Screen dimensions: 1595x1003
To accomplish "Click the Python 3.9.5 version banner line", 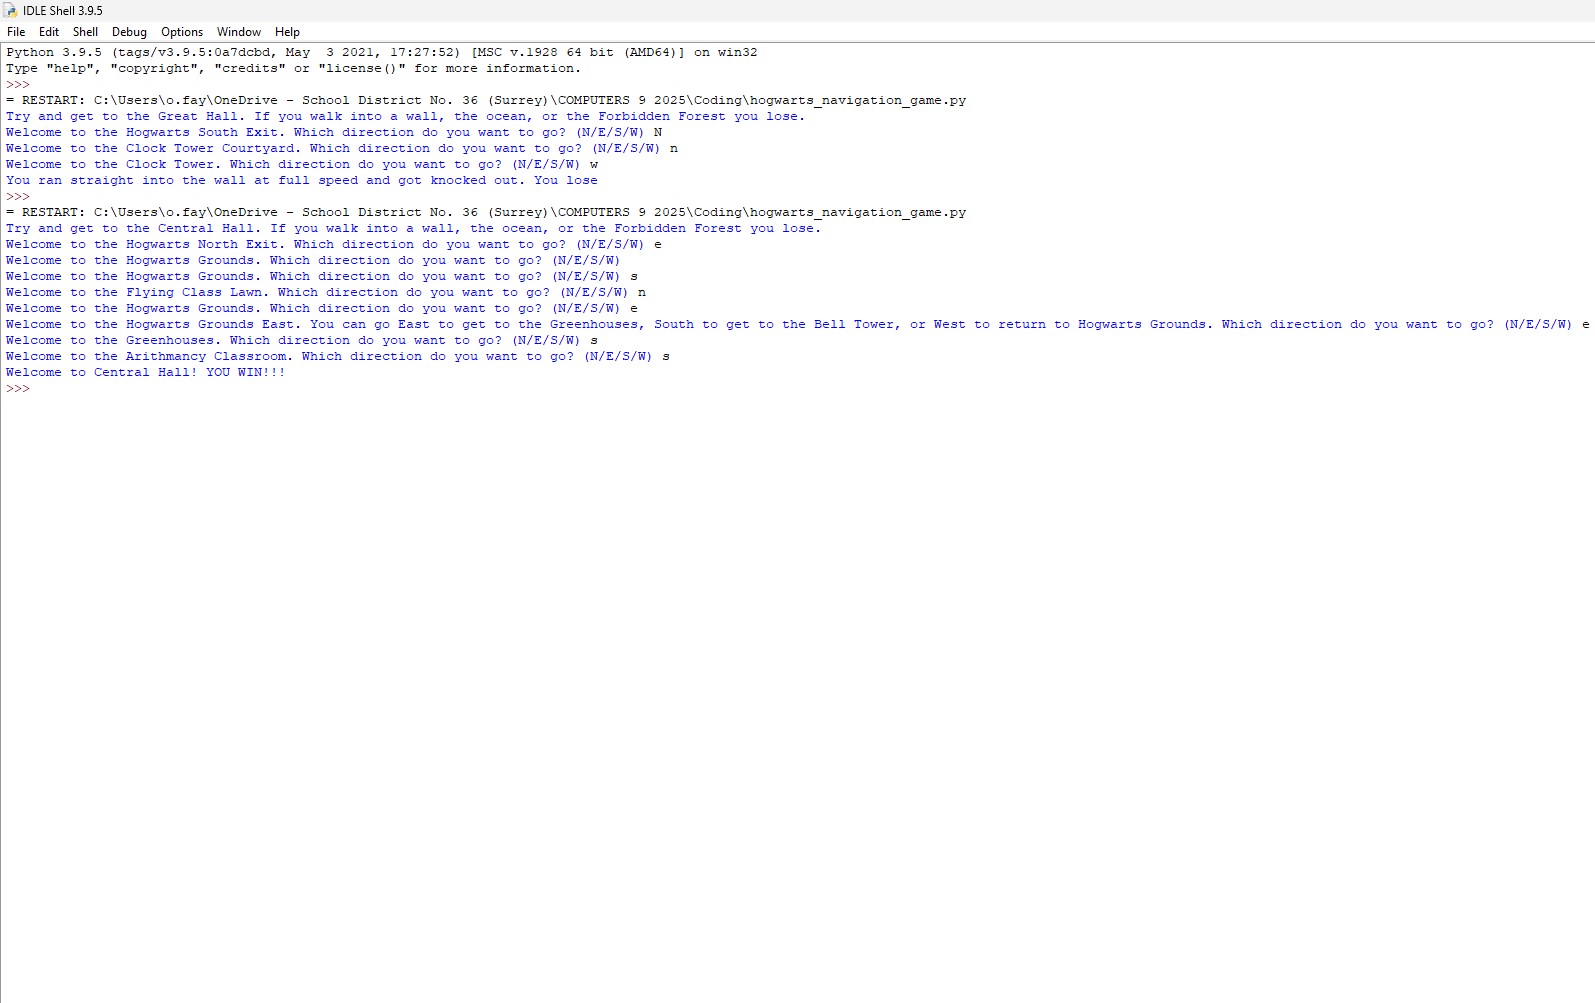I will tap(382, 52).
